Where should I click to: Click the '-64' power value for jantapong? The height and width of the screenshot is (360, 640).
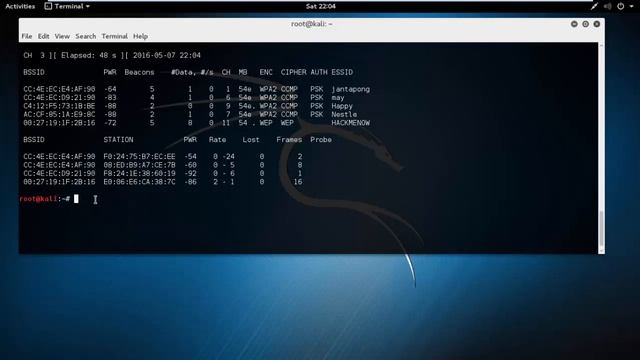[x=110, y=89]
